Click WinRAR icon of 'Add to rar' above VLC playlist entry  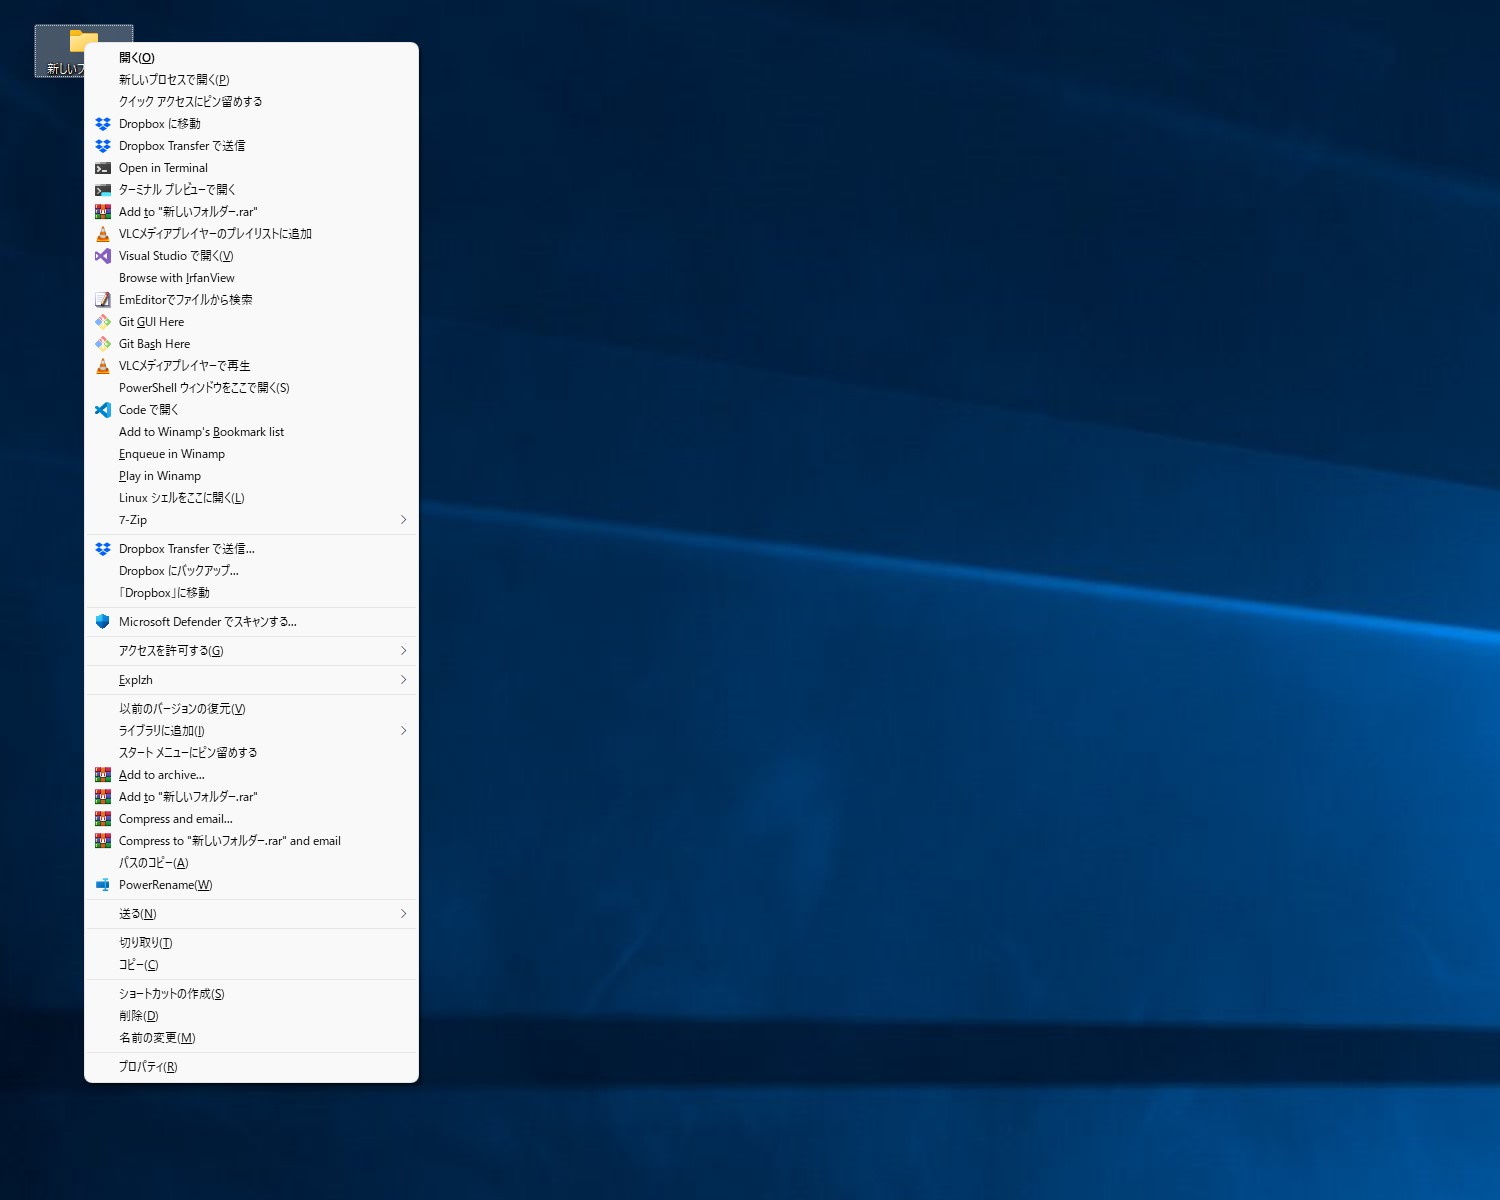(x=103, y=212)
